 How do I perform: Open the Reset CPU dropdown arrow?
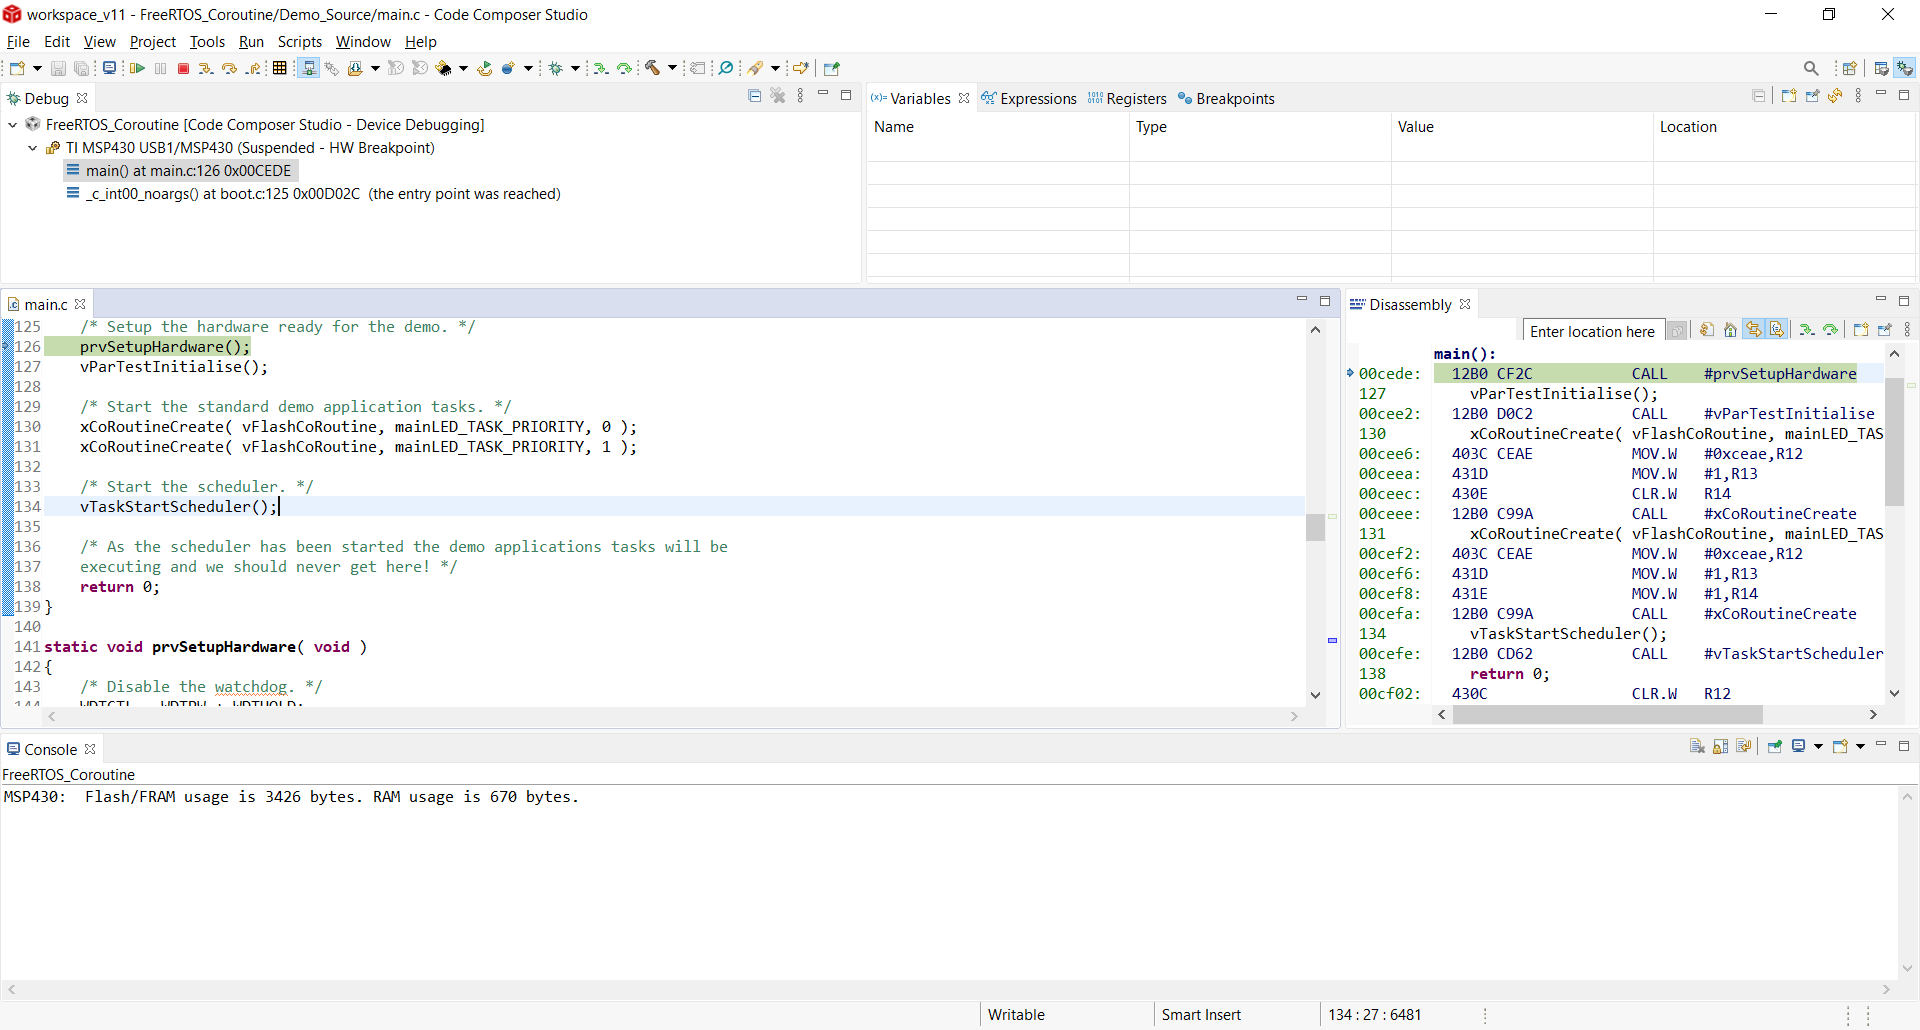(463, 68)
